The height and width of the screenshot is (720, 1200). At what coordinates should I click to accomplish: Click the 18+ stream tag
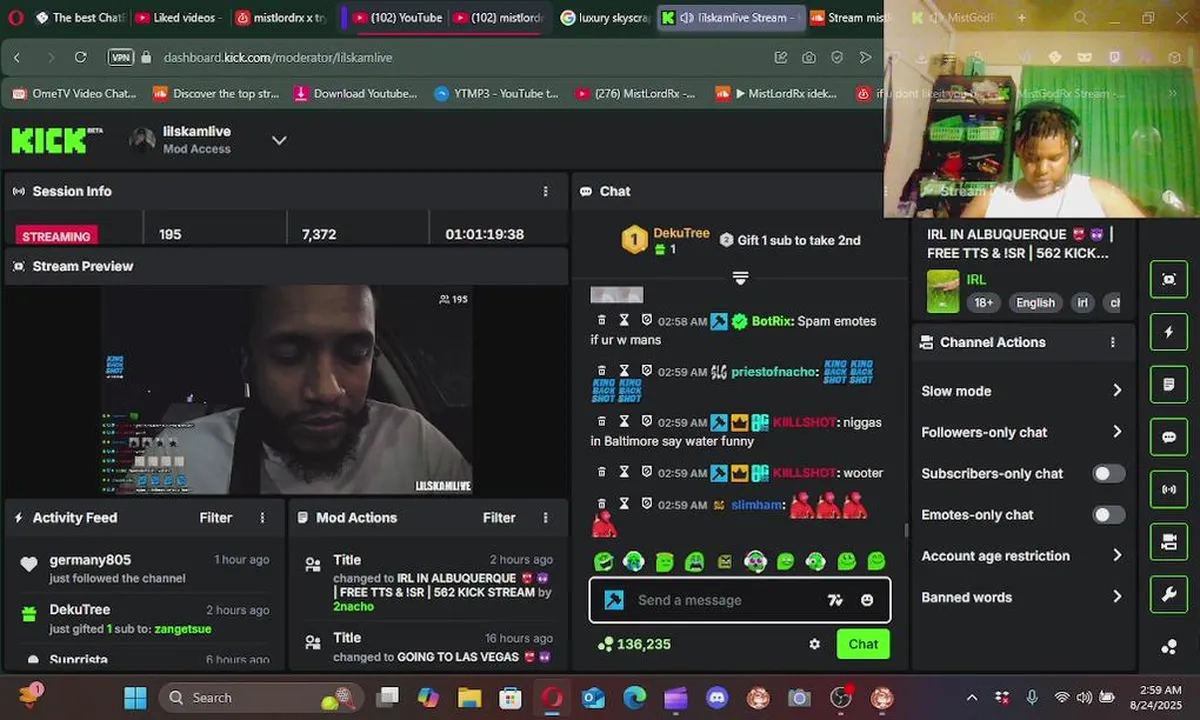(984, 303)
